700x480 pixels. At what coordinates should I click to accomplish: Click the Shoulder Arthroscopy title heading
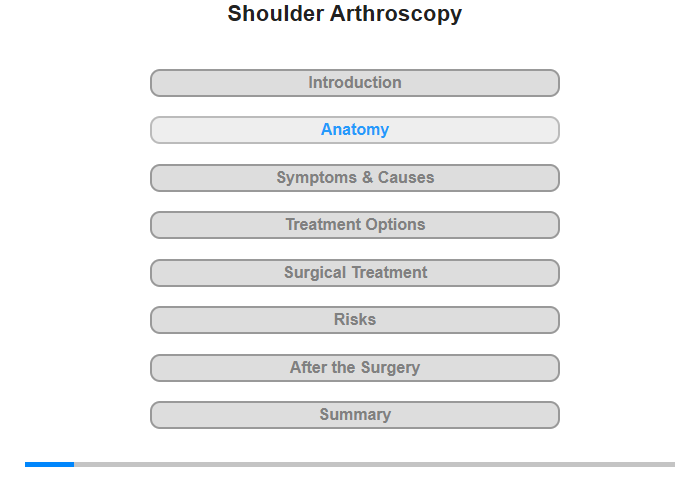coord(345,14)
